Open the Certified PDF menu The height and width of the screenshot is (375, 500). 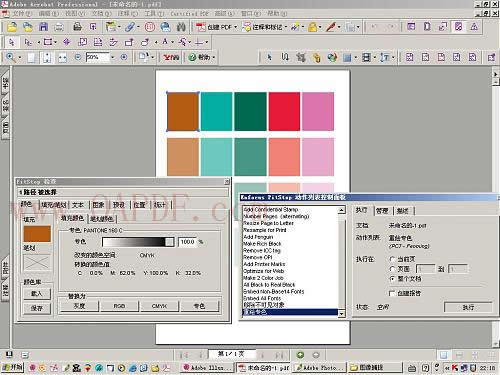click(x=189, y=14)
